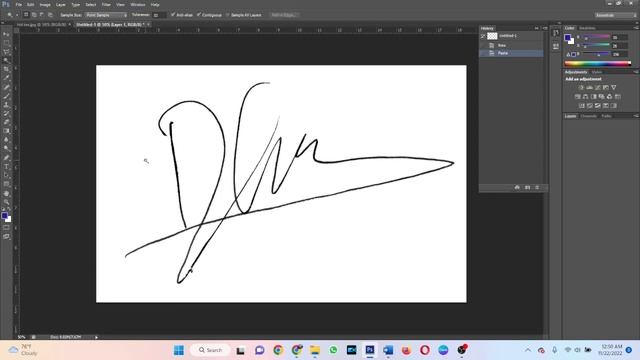Select the Lasso tool
Screen dimensions: 640x360
click(6, 52)
